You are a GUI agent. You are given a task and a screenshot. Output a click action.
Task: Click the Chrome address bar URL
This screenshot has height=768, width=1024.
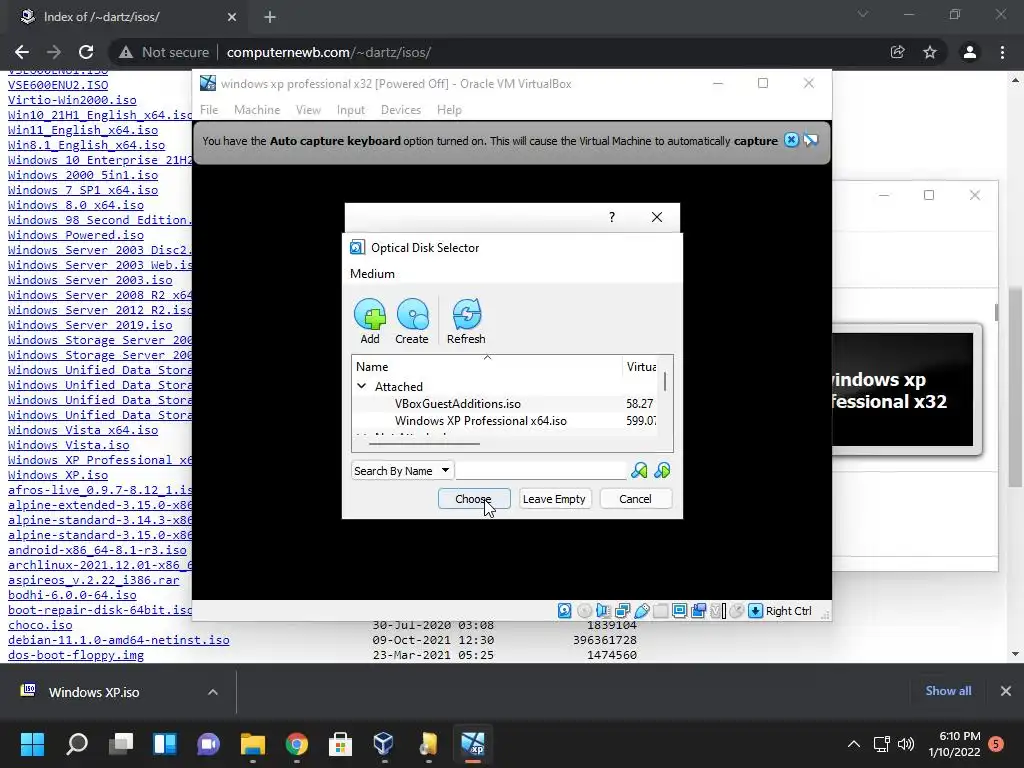[x=328, y=52]
